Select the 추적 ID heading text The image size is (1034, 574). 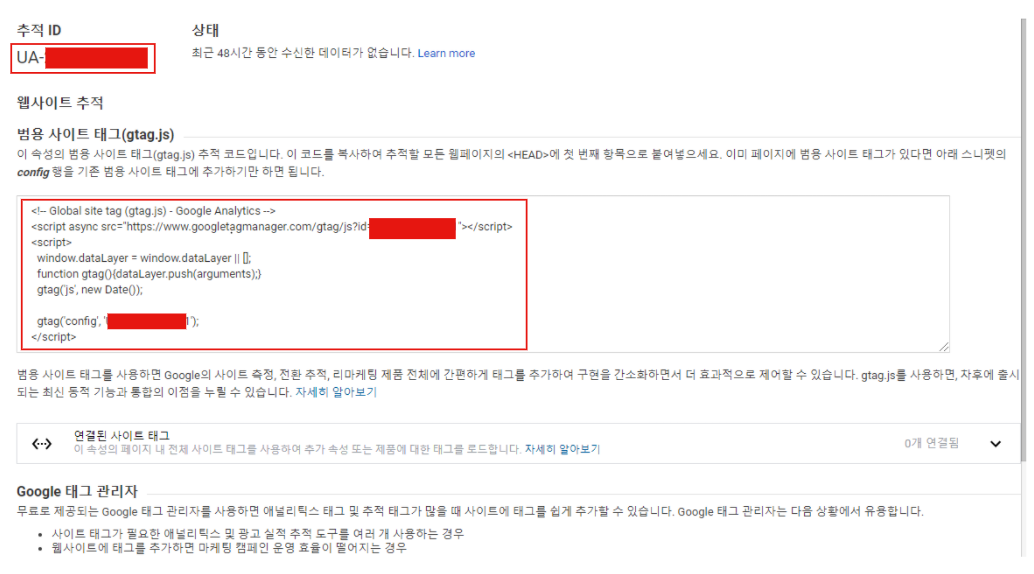(x=39, y=30)
